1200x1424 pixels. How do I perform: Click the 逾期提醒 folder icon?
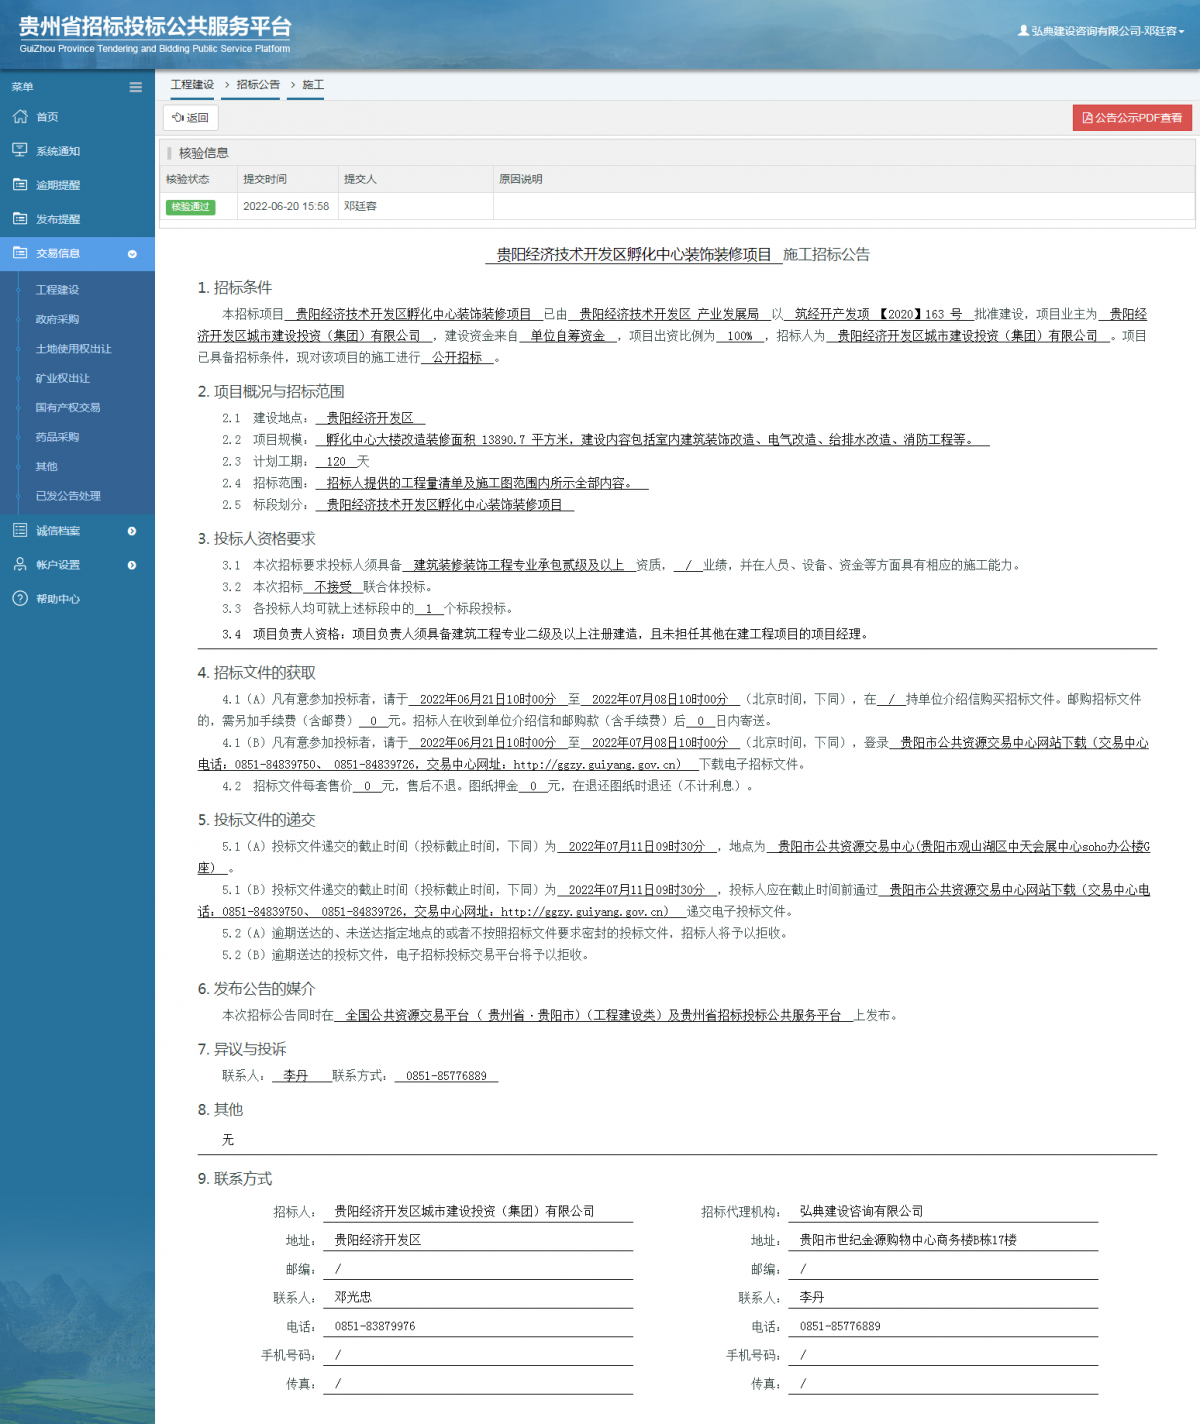click(20, 185)
